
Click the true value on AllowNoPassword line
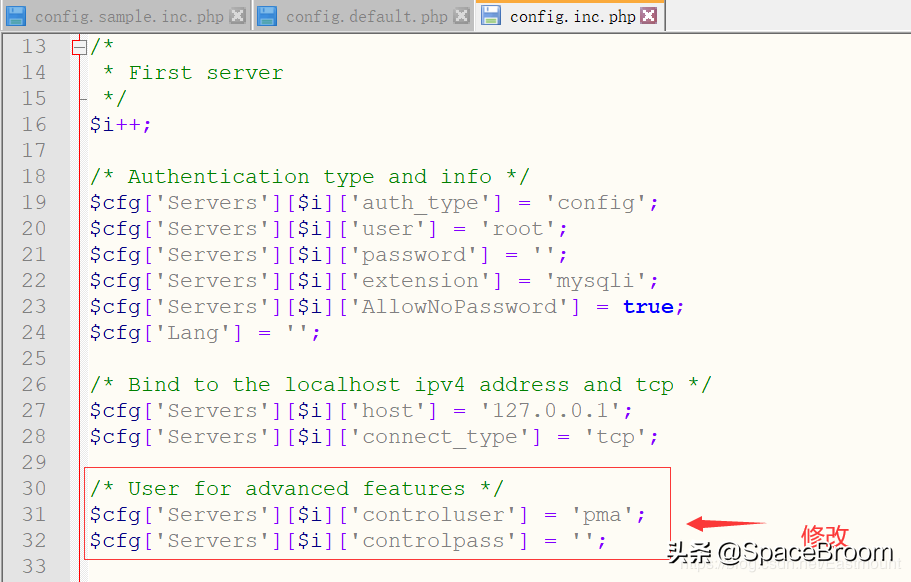point(648,306)
